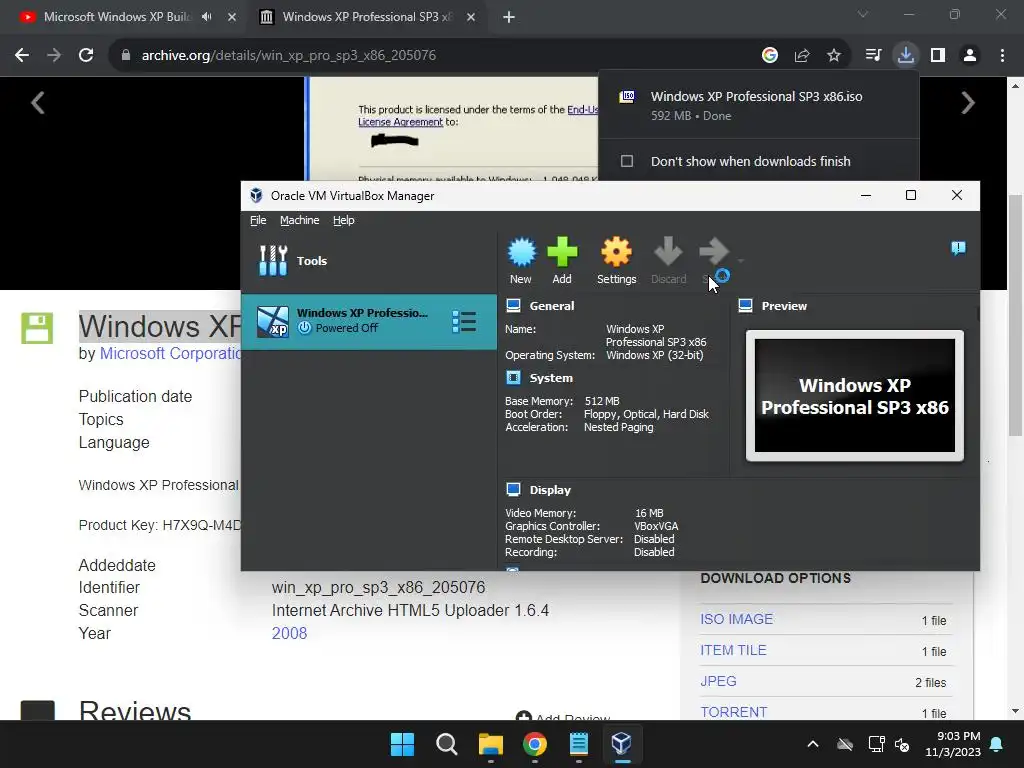Click the page vertical scrollbar
This screenshot has width=1024, height=768.
click(x=1015, y=315)
